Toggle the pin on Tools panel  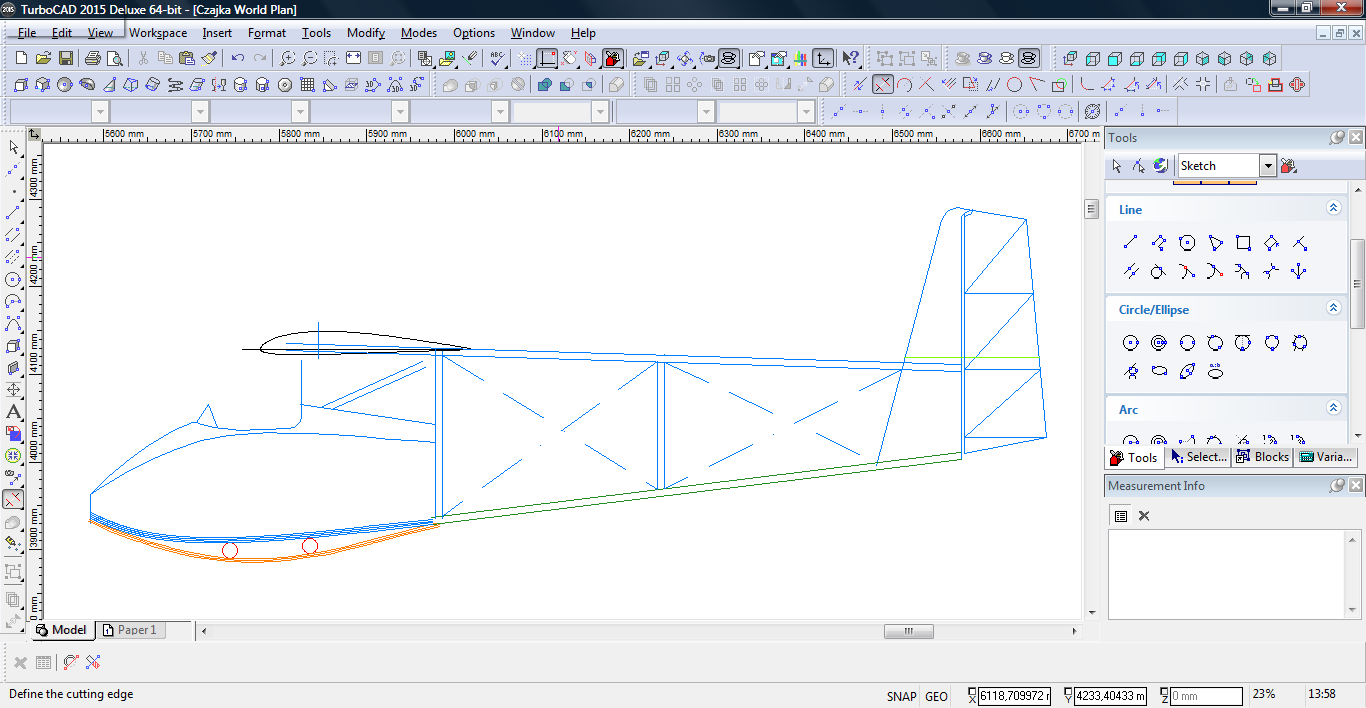(1337, 138)
